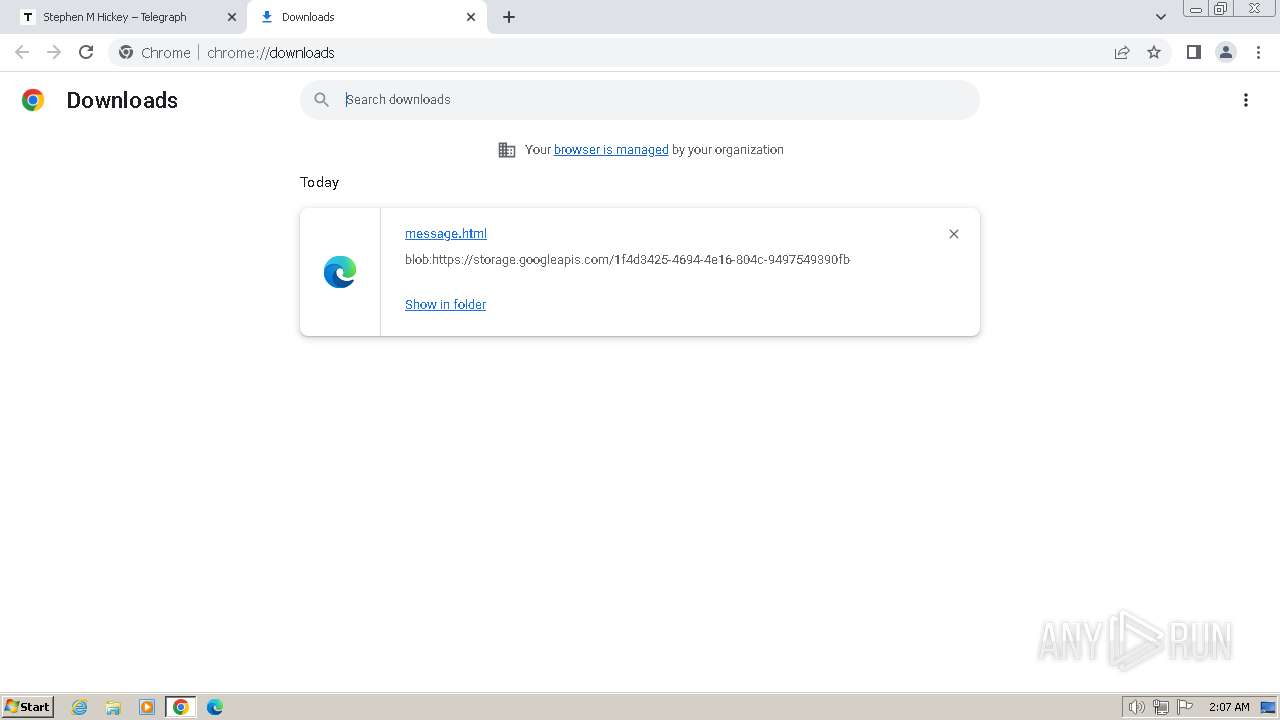Click the Chrome logo next to Downloads
The width and height of the screenshot is (1280, 720).
(x=33, y=100)
